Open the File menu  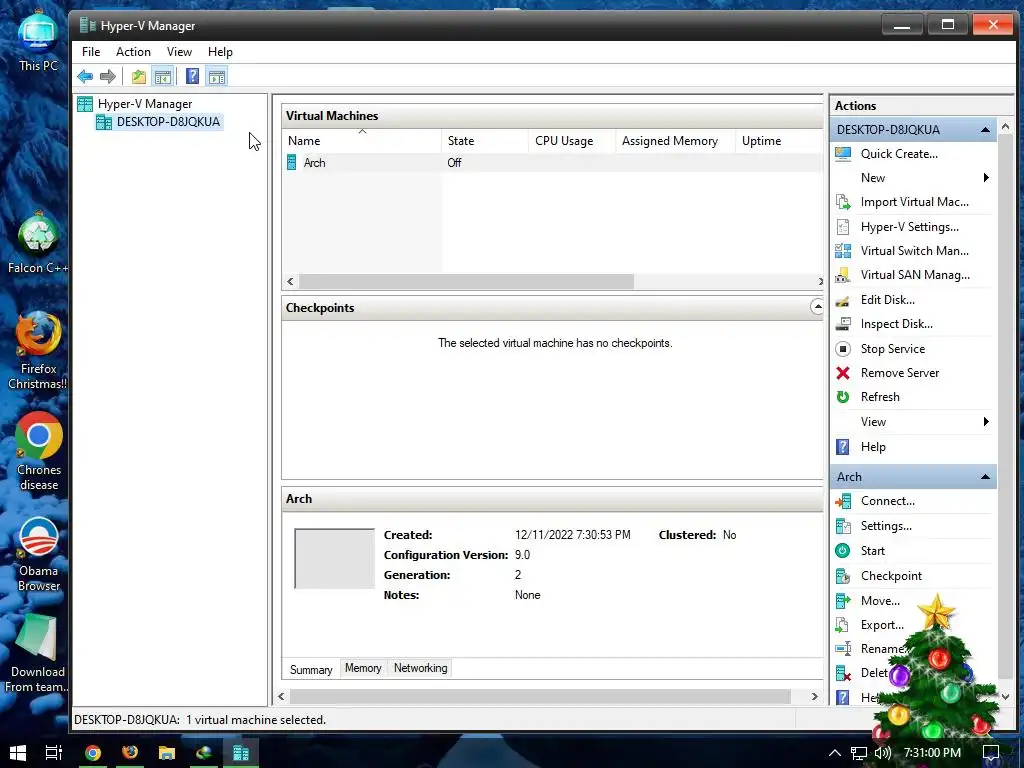[91, 52]
